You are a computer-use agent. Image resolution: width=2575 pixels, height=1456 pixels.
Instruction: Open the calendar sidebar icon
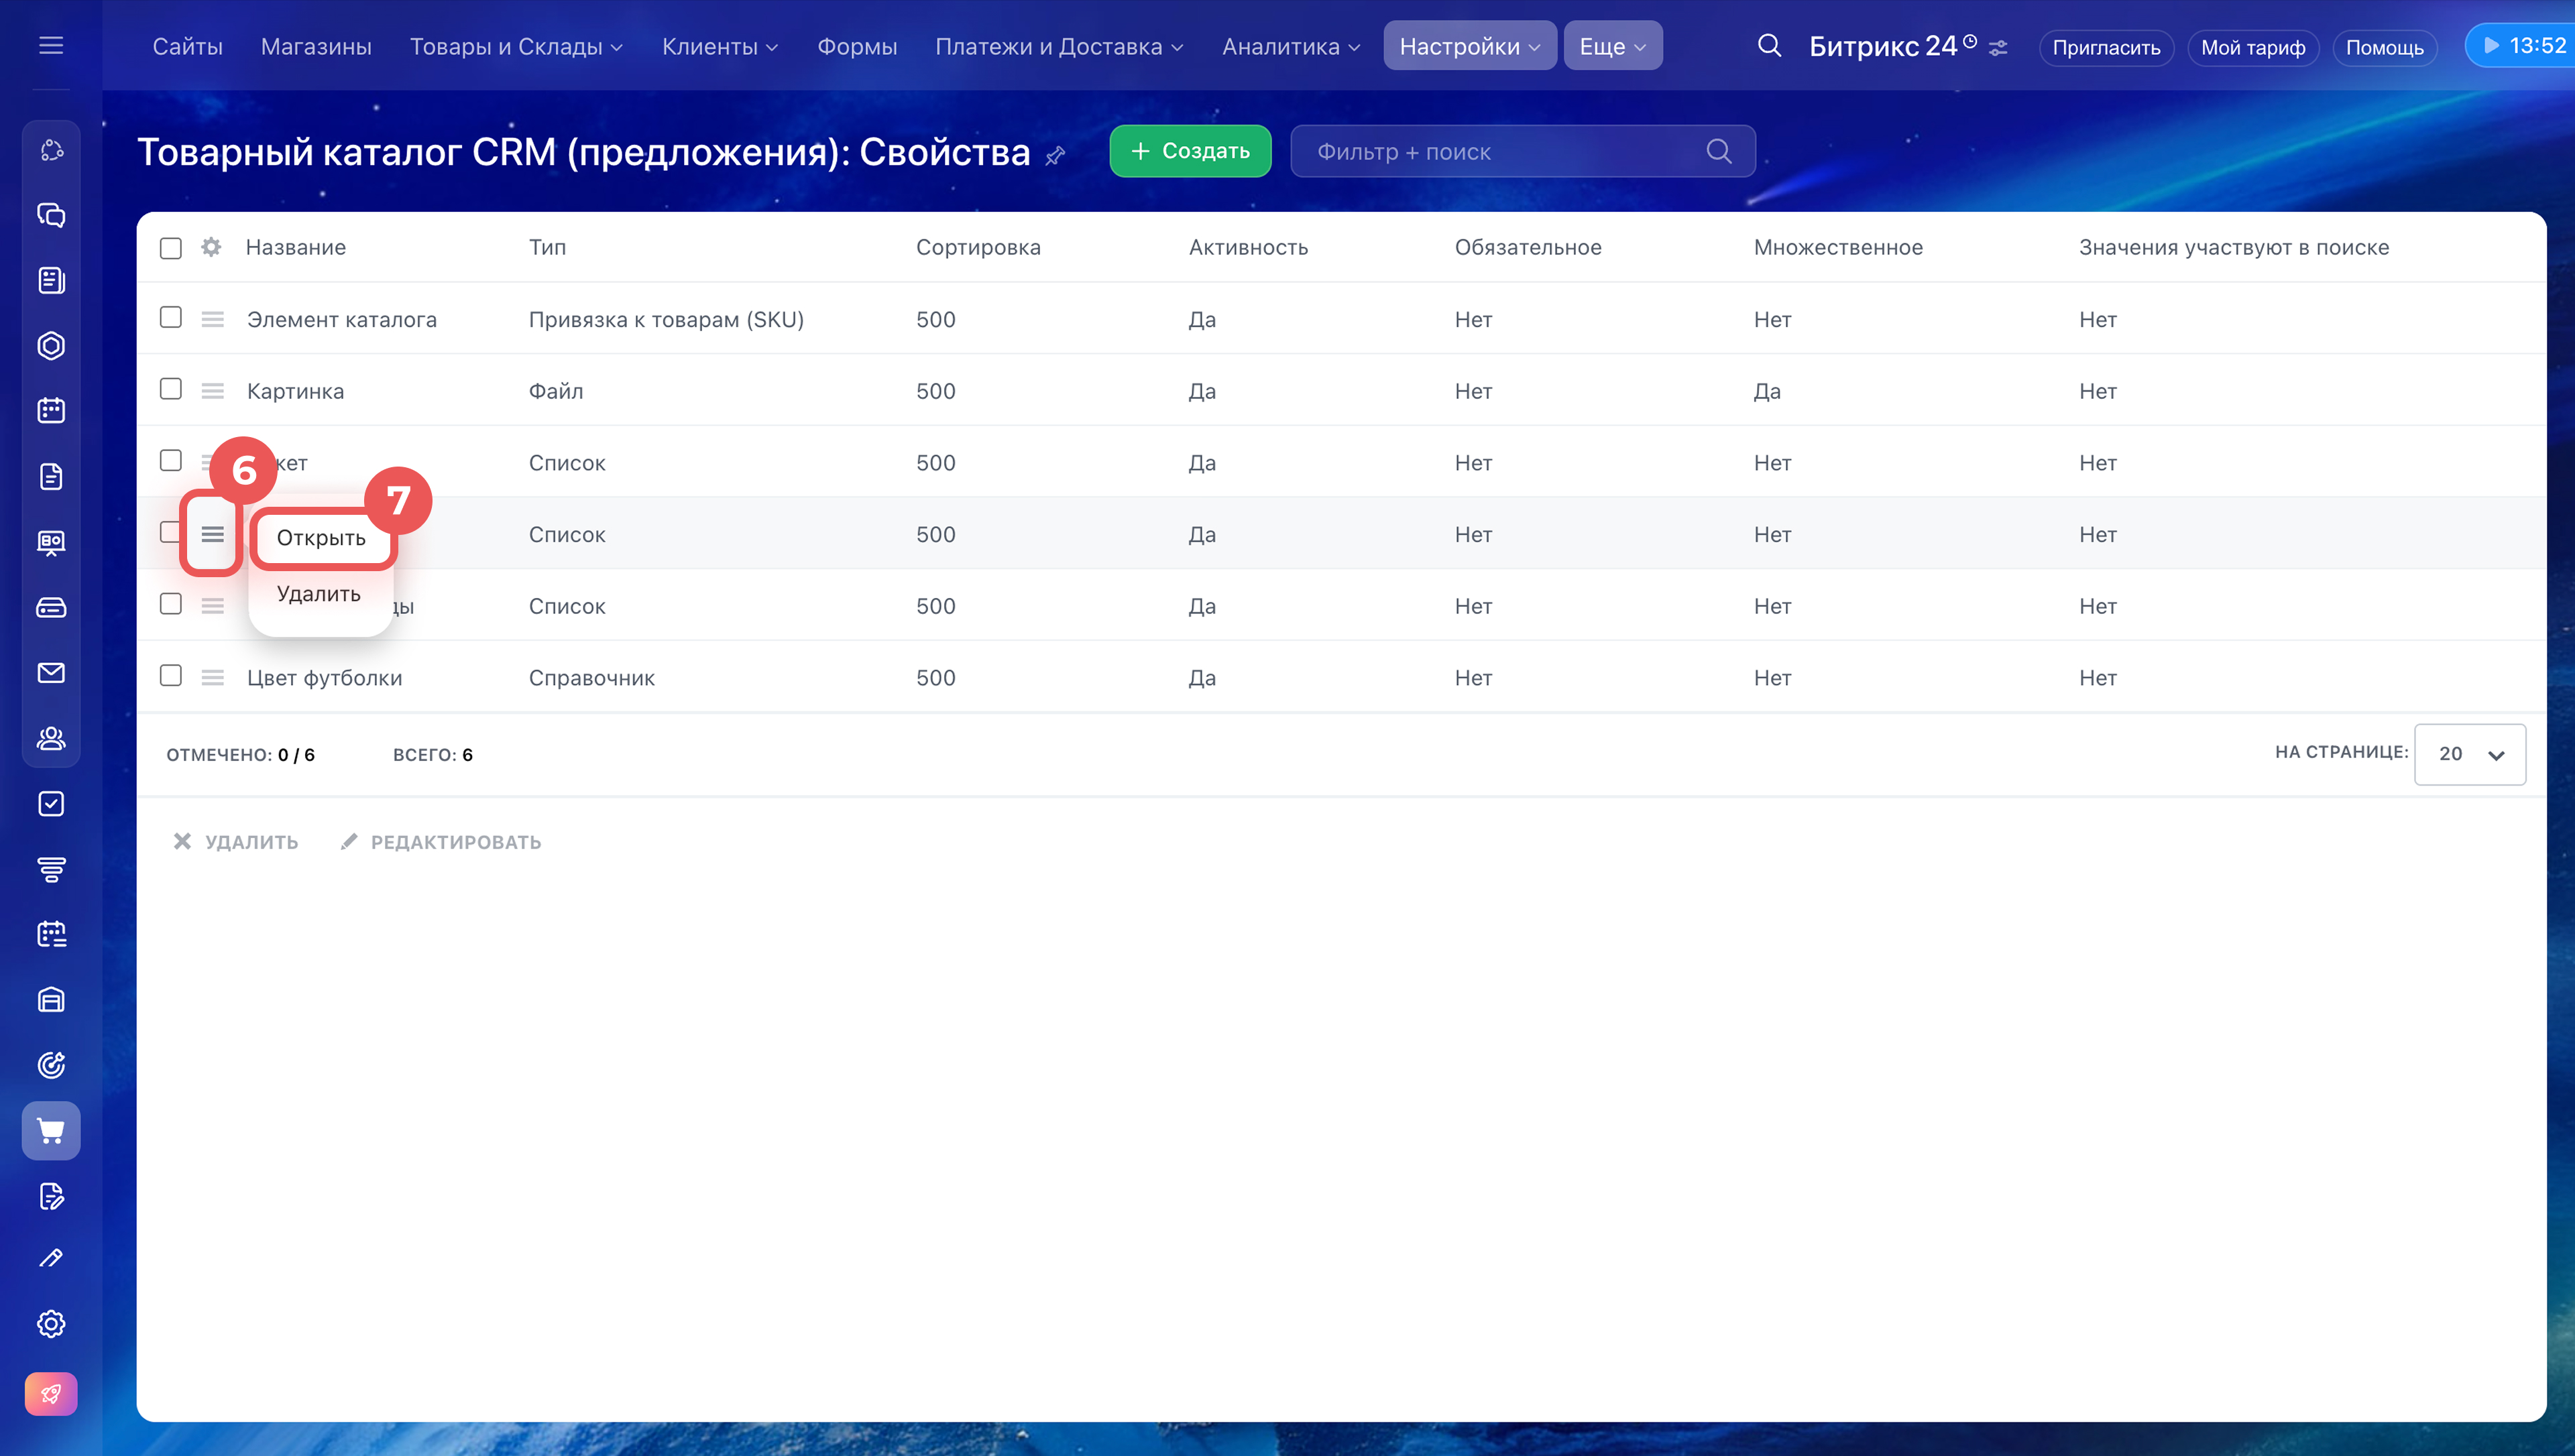(51, 410)
